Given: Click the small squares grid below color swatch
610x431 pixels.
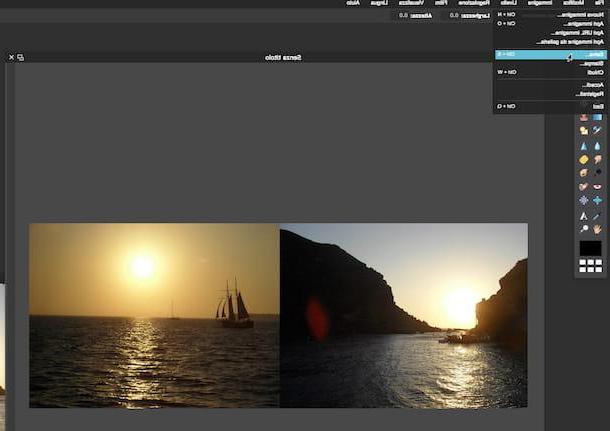Looking at the screenshot, I should pos(590,266).
